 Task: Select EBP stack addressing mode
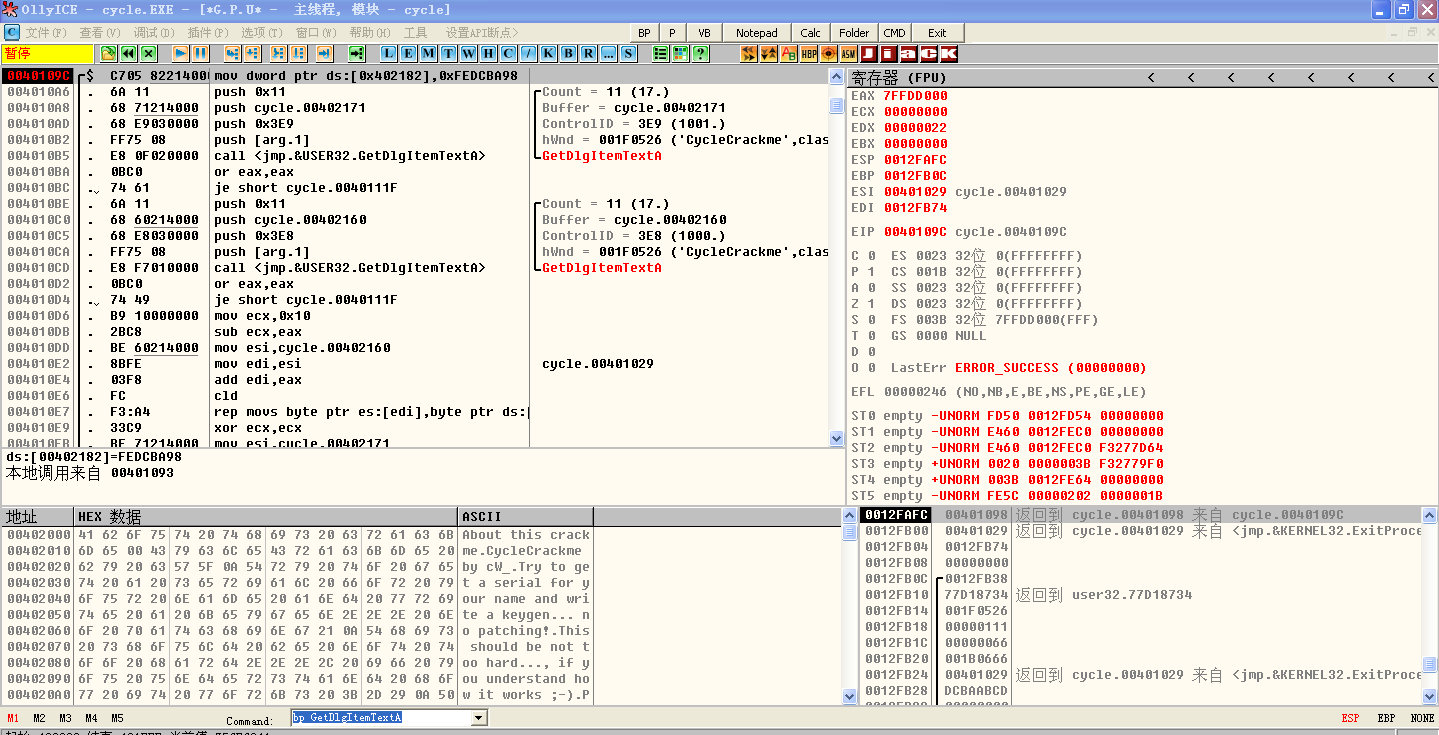[x=1386, y=718]
